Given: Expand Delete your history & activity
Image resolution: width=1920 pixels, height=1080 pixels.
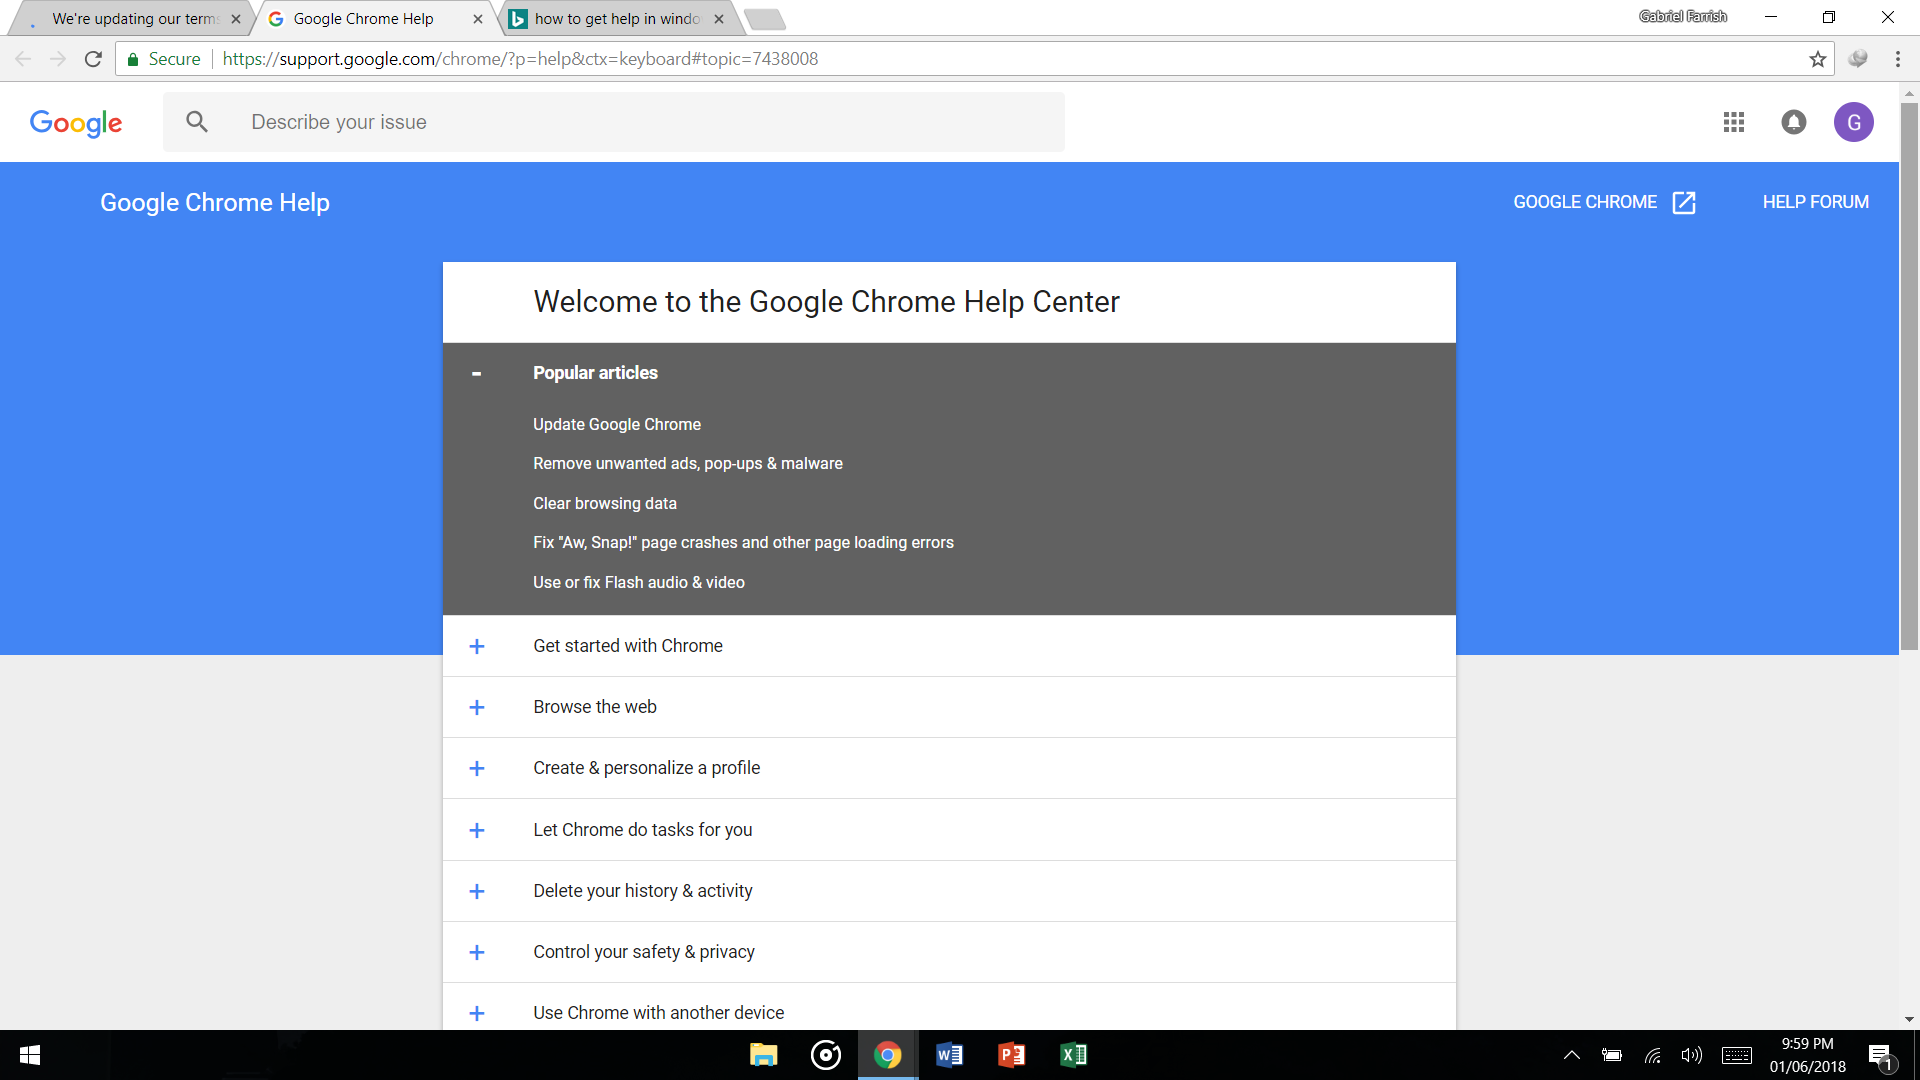Looking at the screenshot, I should point(476,891).
